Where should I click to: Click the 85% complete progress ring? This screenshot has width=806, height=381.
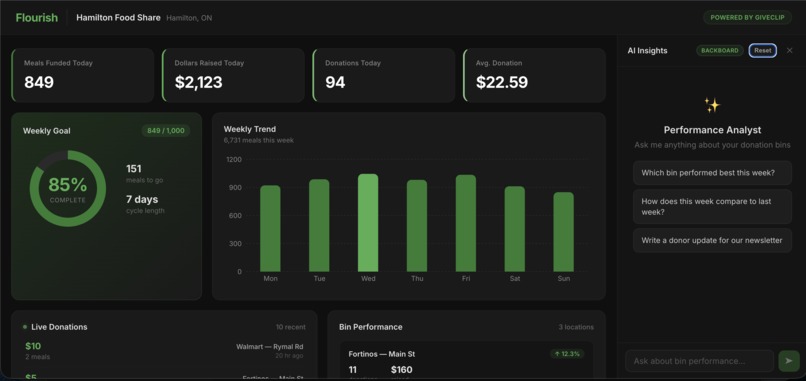pos(68,189)
